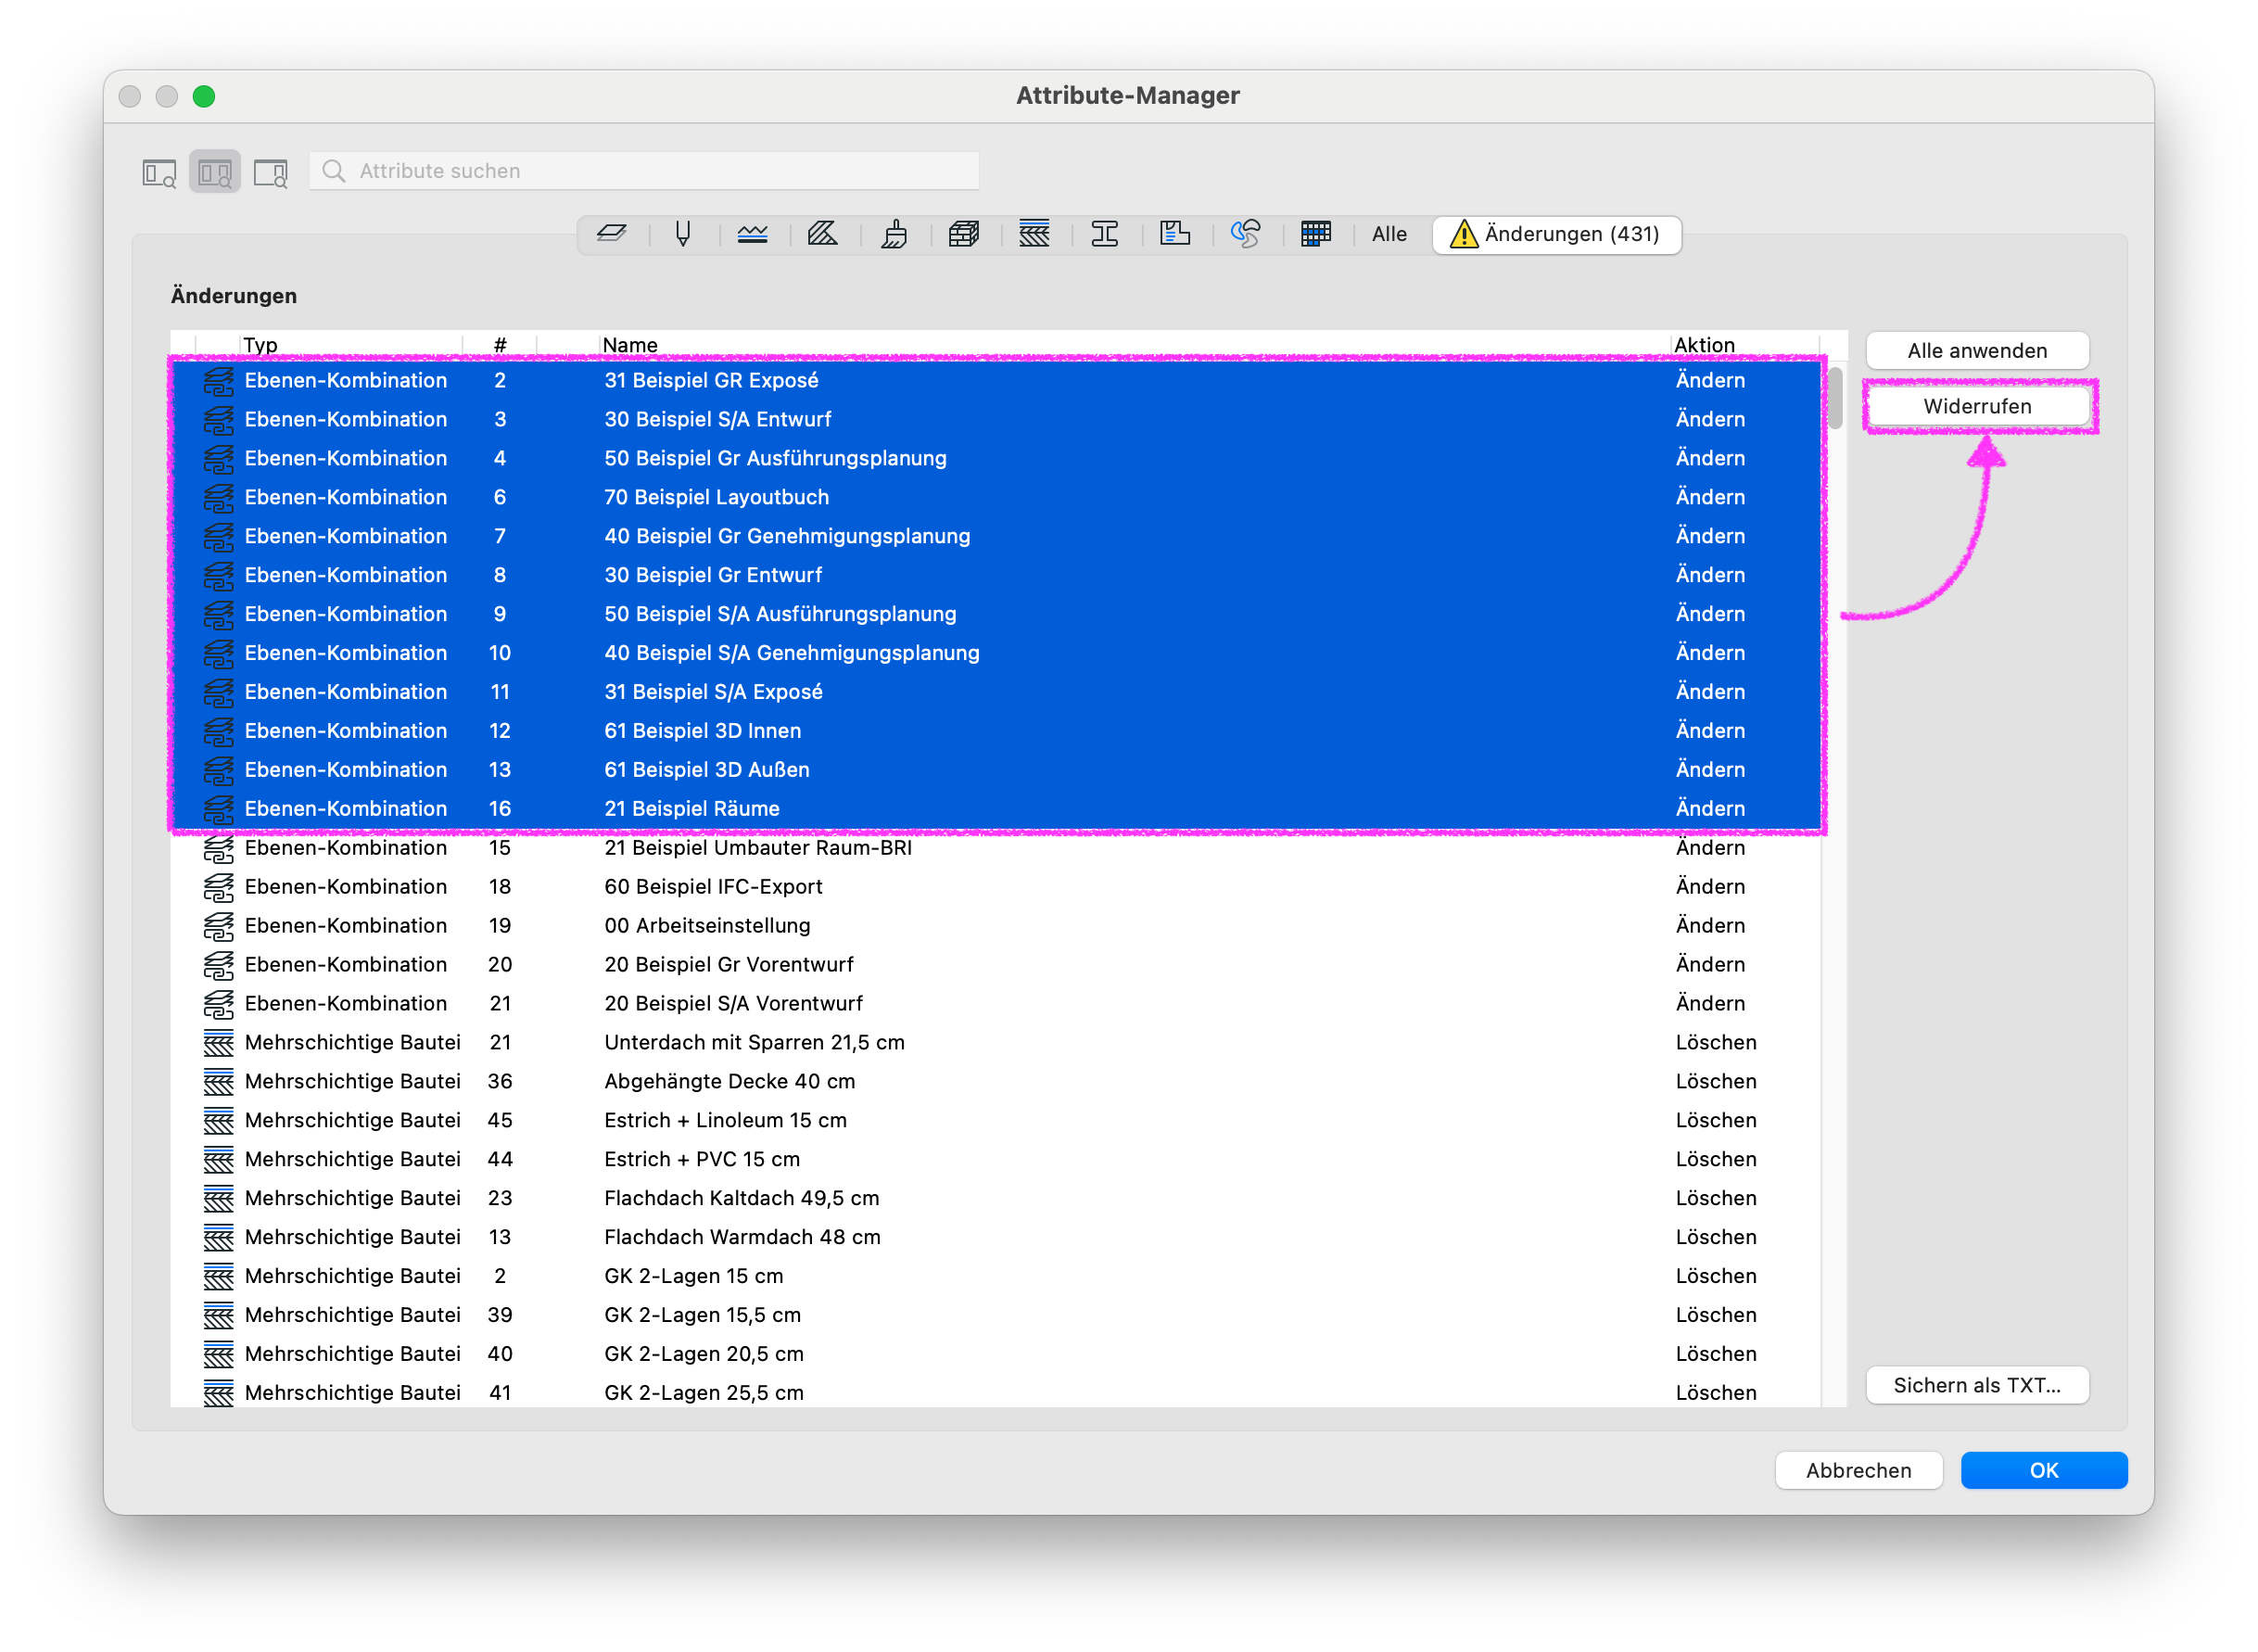Viewport: 2258px width, 1652px height.
Task: Click layer-combination icon of 00 Arbeitseinstellung
Action: [x=218, y=926]
